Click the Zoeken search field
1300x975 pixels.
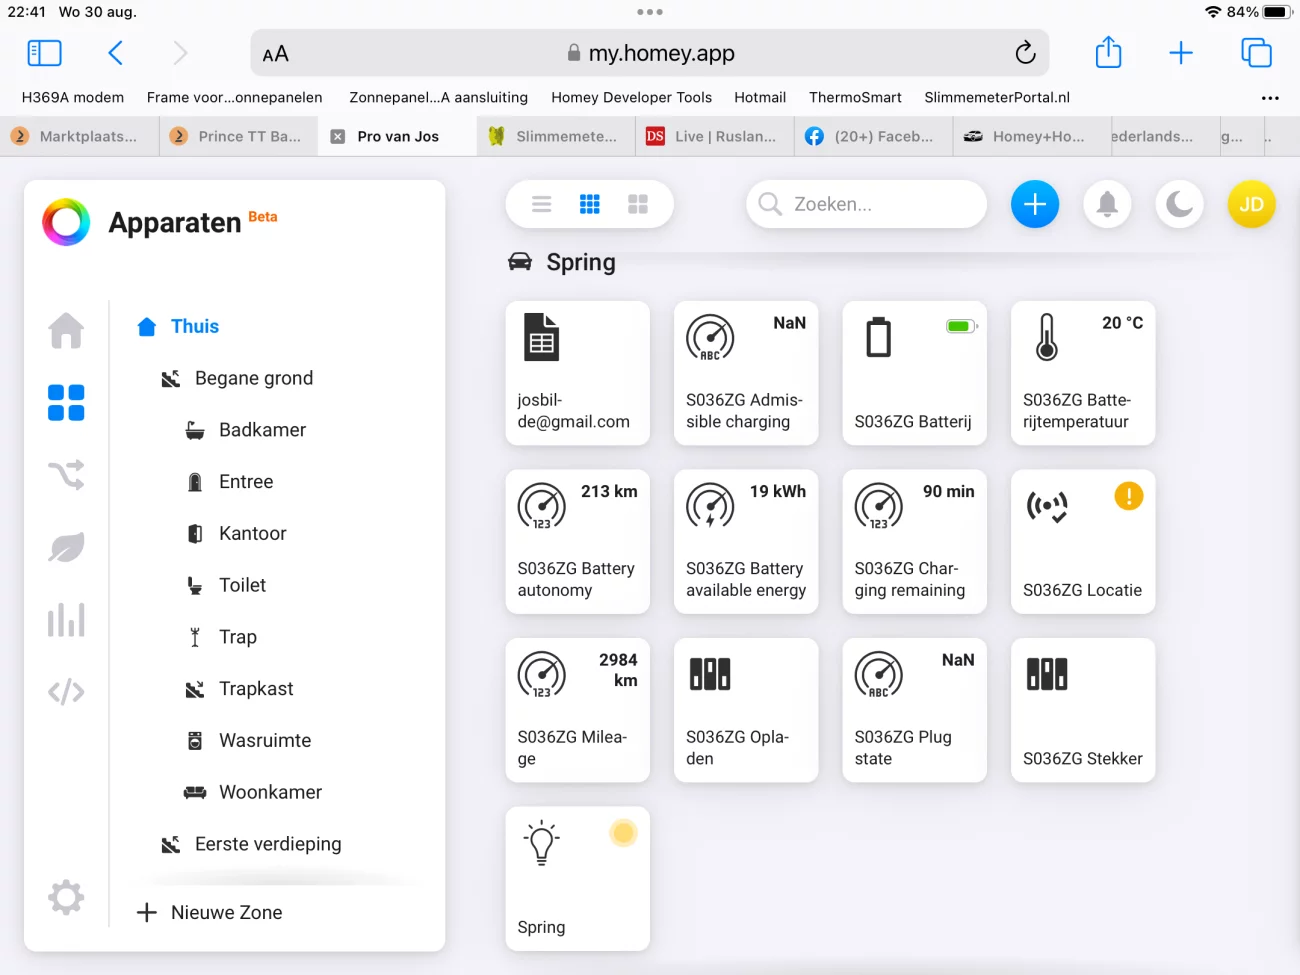click(x=866, y=204)
